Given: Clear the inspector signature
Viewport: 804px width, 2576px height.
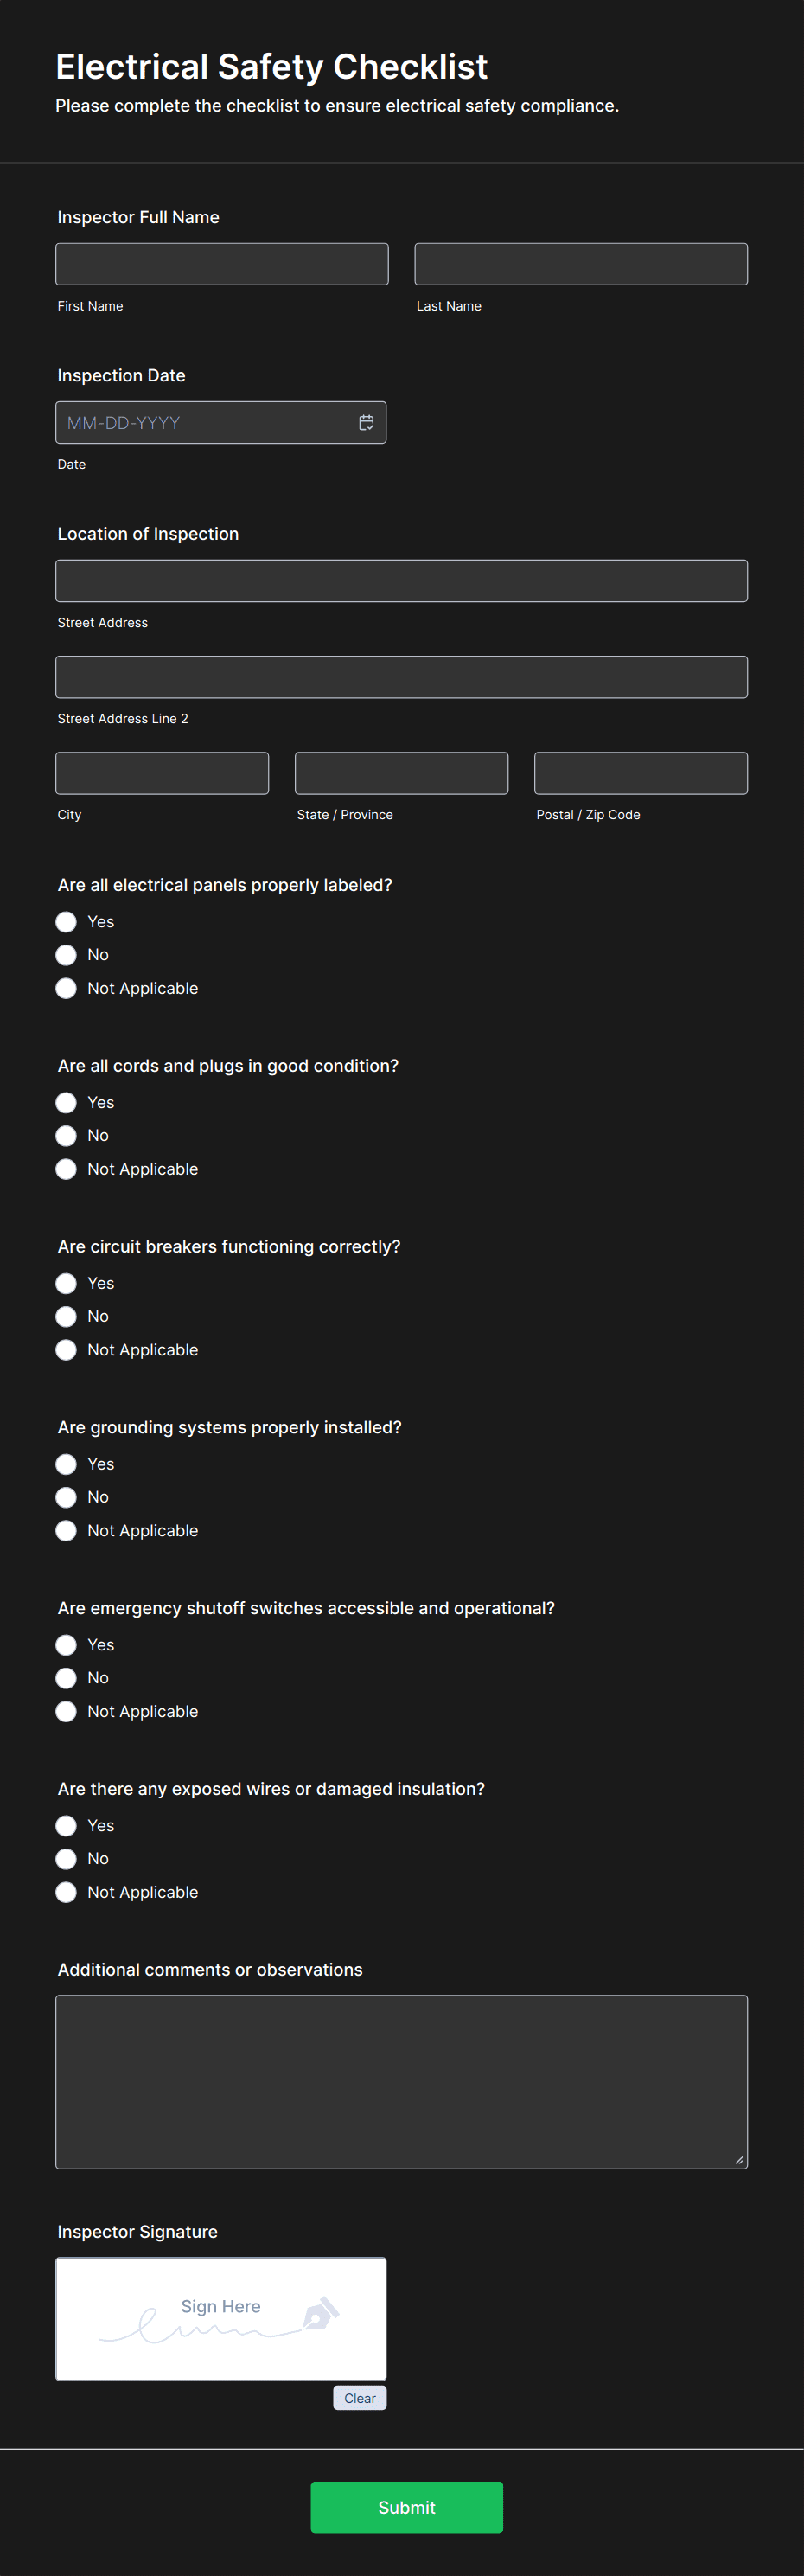Looking at the screenshot, I should pos(360,2398).
